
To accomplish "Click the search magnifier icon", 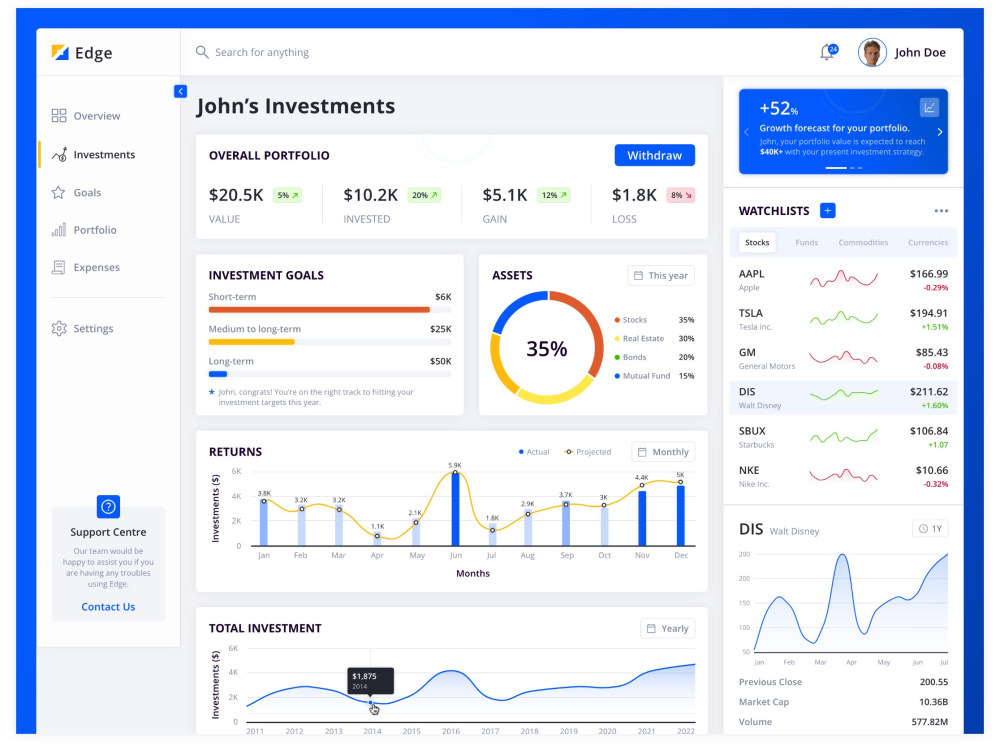I will click(x=201, y=51).
